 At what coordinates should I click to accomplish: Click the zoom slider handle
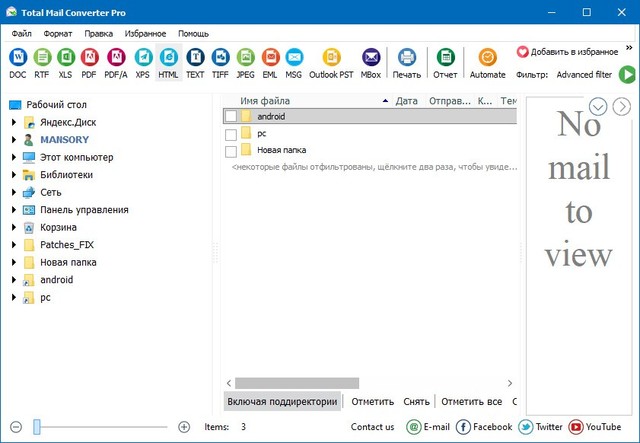37,427
